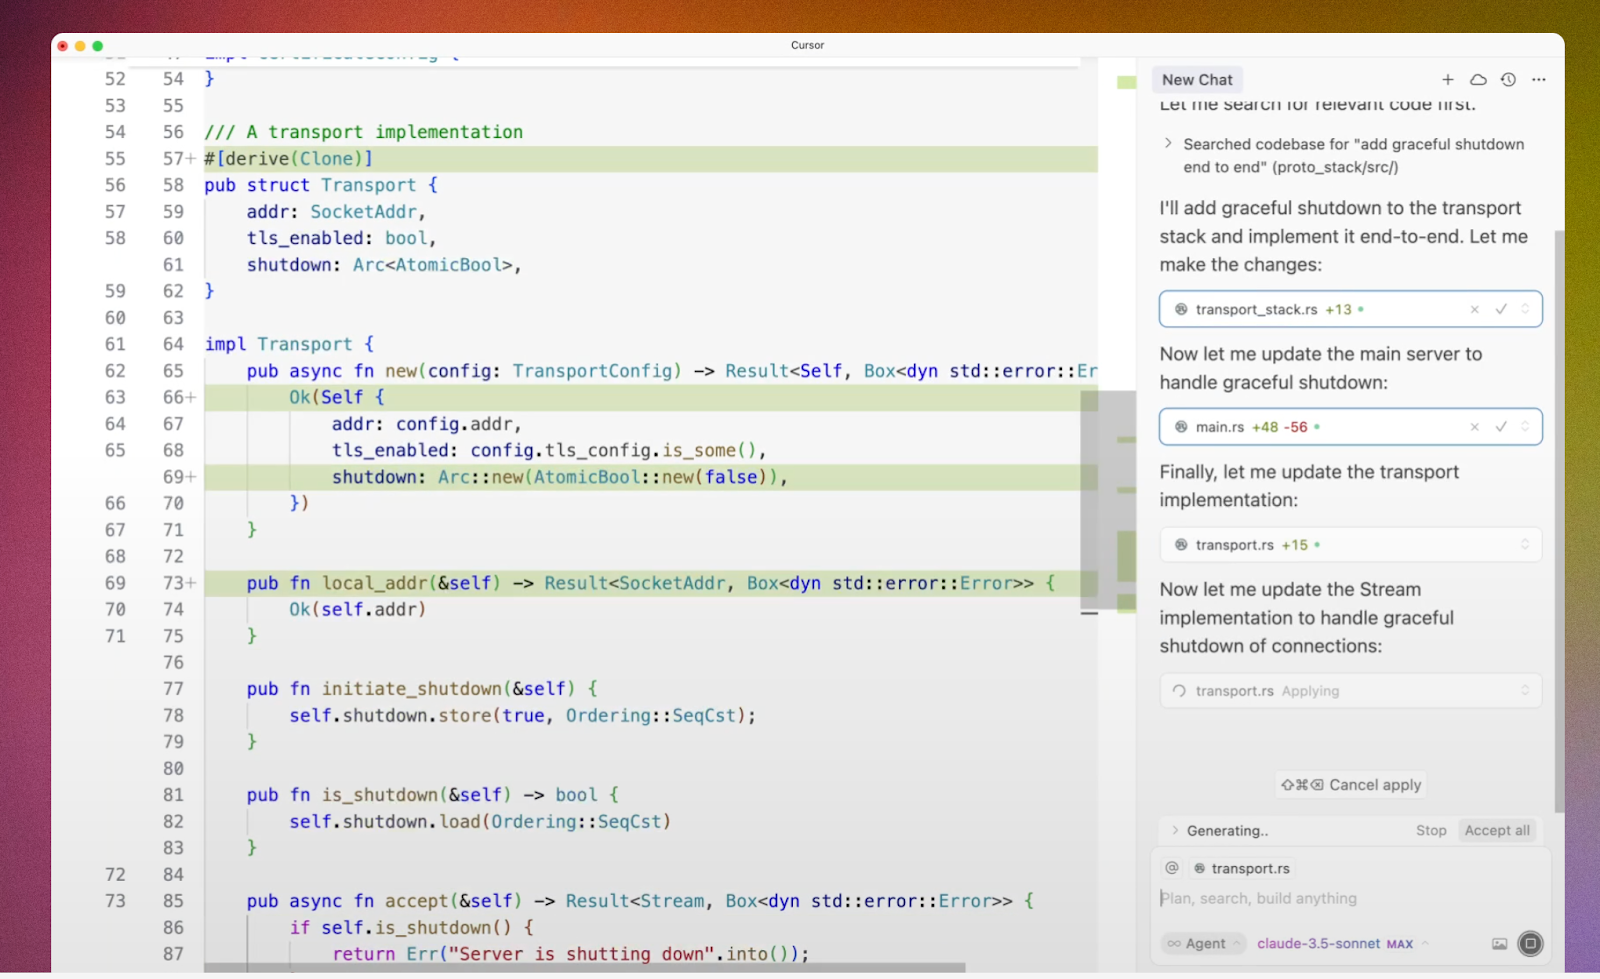Click Rust file icon on transport_stack.rs card
The height and width of the screenshot is (979, 1600).
(x=1181, y=310)
